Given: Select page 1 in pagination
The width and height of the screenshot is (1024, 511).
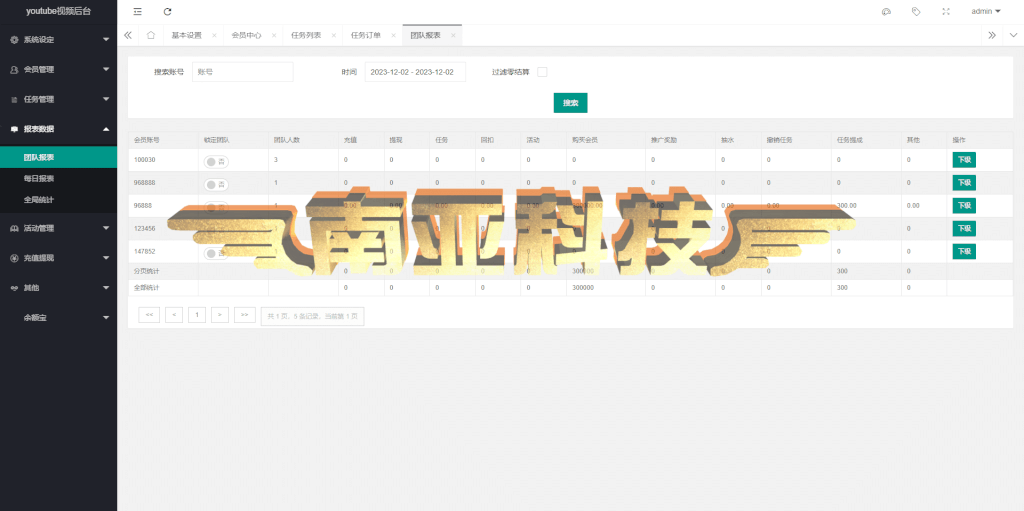Looking at the screenshot, I should click(x=197, y=315).
